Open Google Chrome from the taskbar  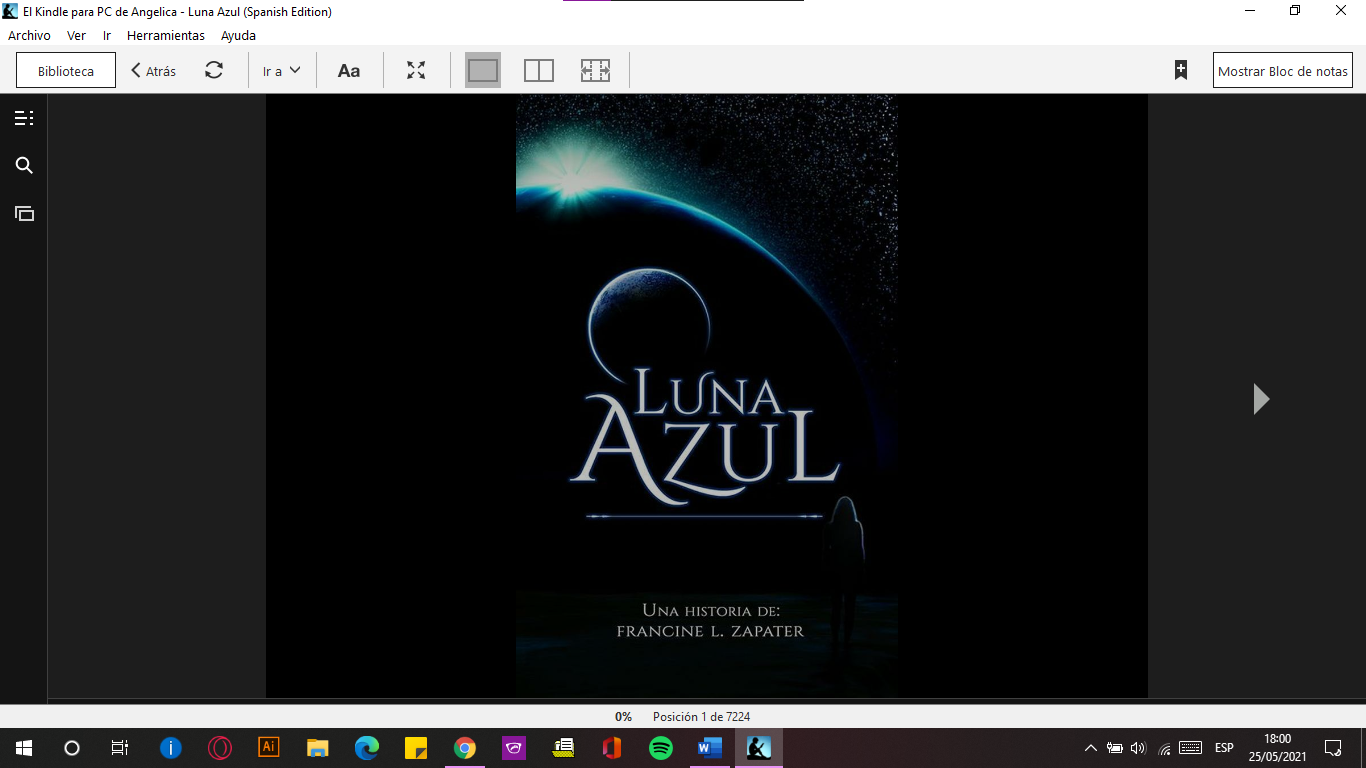point(465,747)
